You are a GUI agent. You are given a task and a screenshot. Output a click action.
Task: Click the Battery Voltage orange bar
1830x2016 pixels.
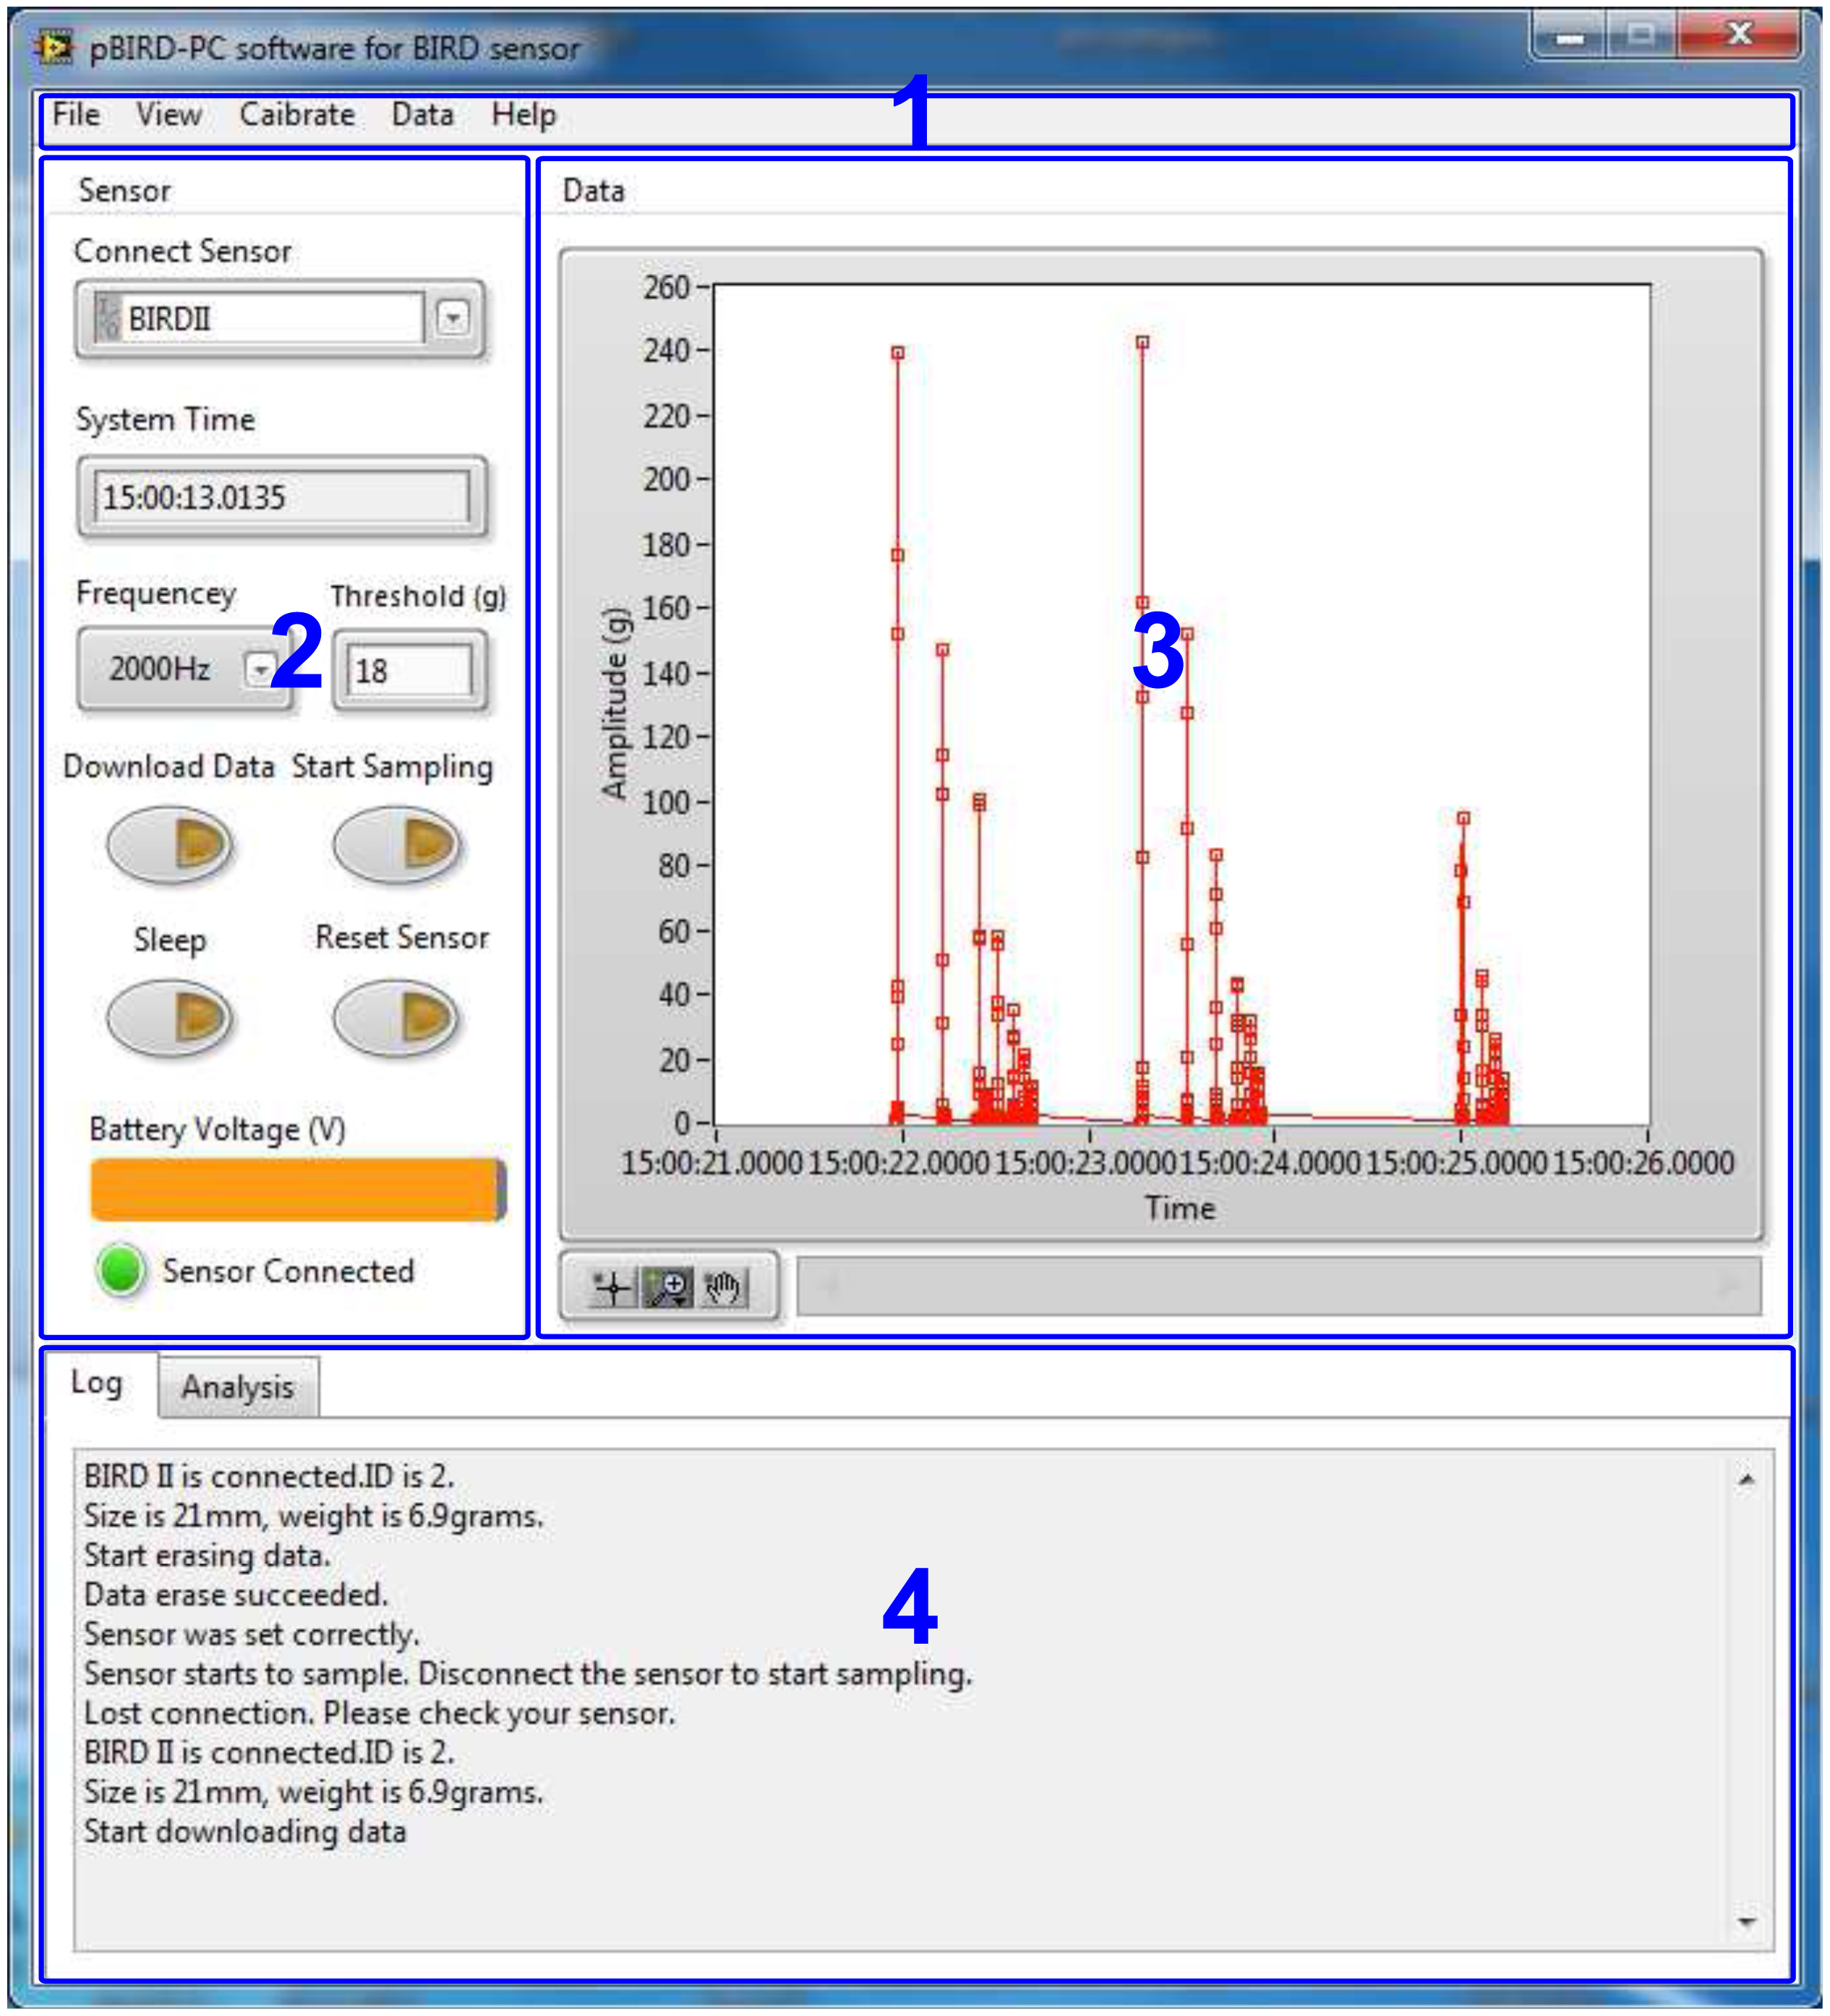click(297, 1190)
